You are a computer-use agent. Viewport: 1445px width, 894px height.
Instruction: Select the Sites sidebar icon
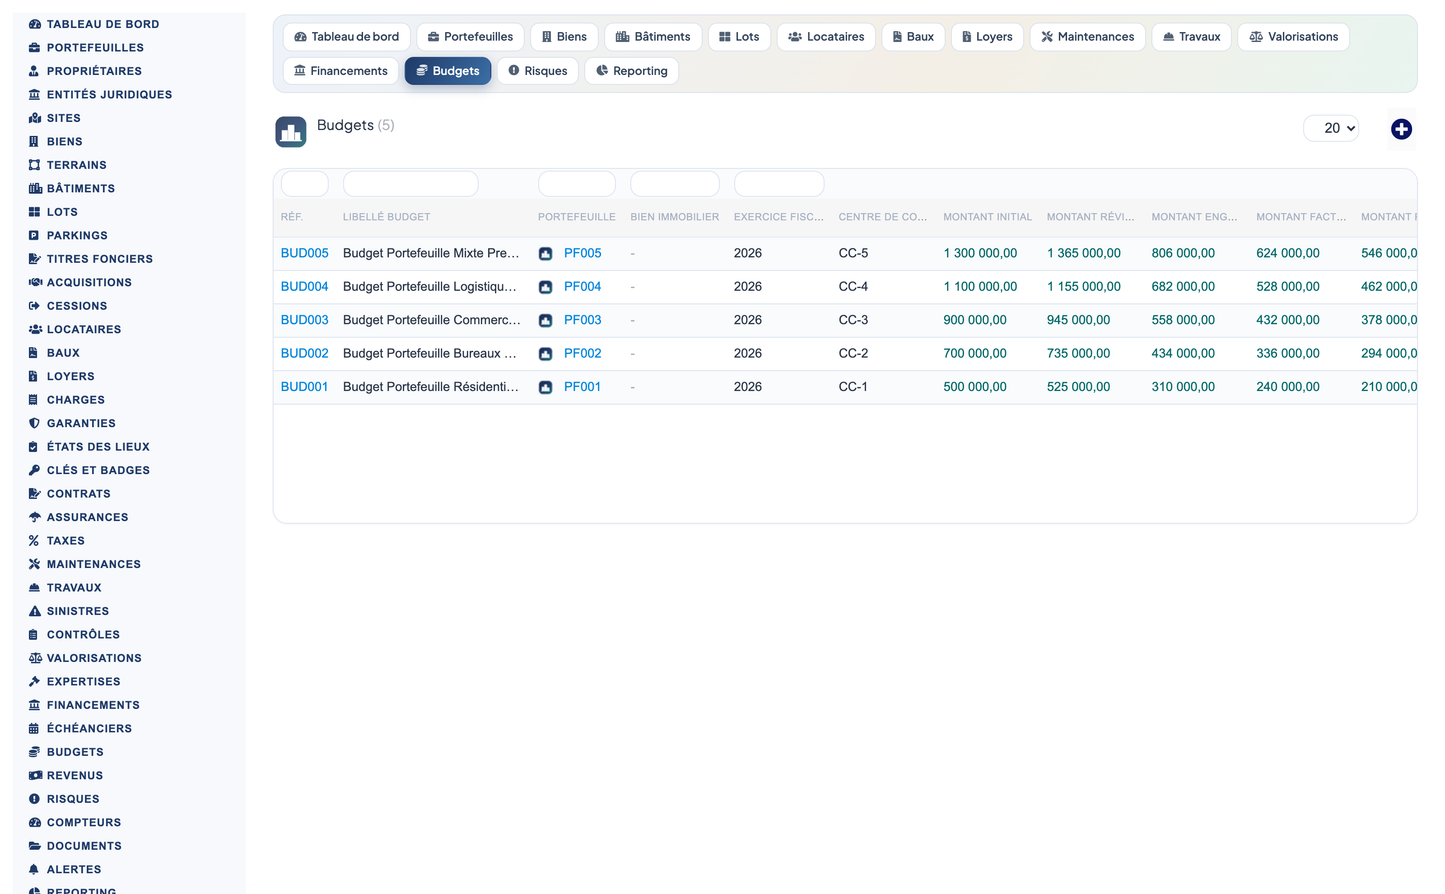pyautogui.click(x=34, y=118)
